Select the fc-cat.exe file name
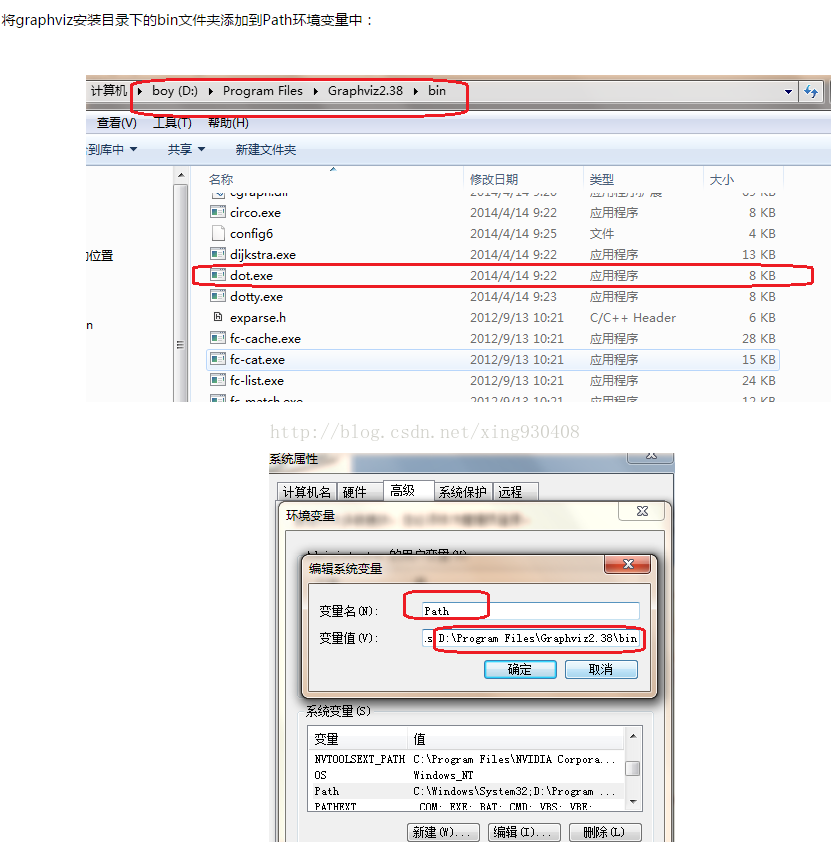Viewport: 831px width, 842px height. coord(257,359)
